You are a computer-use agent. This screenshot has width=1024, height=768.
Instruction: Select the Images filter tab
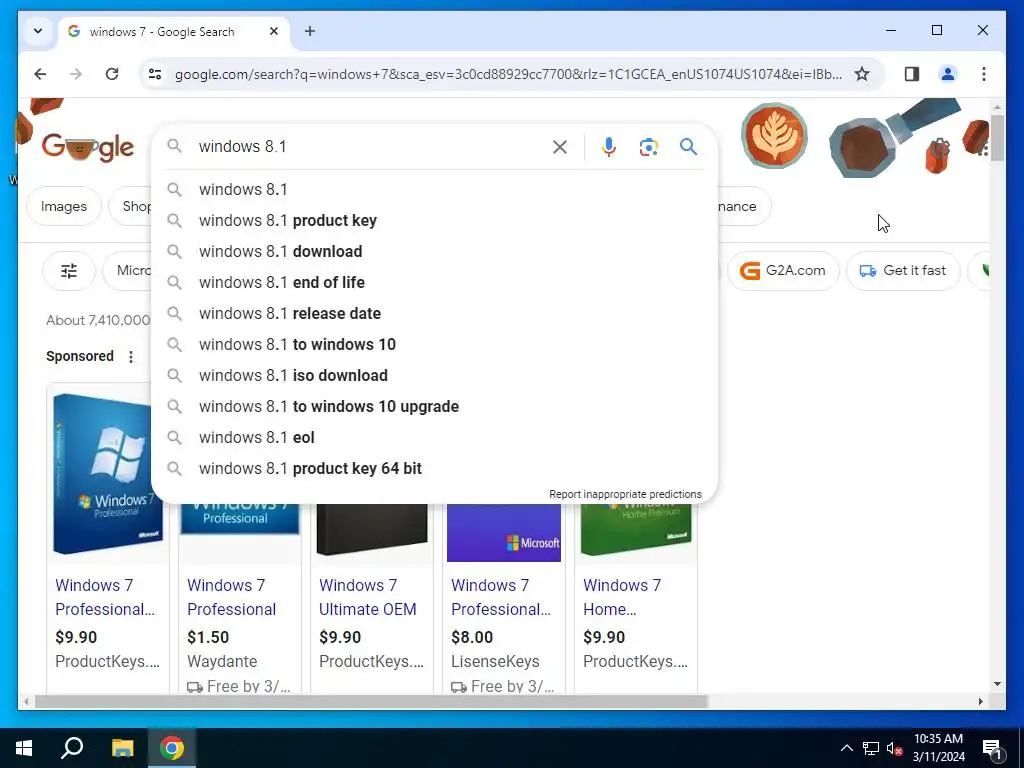click(63, 206)
